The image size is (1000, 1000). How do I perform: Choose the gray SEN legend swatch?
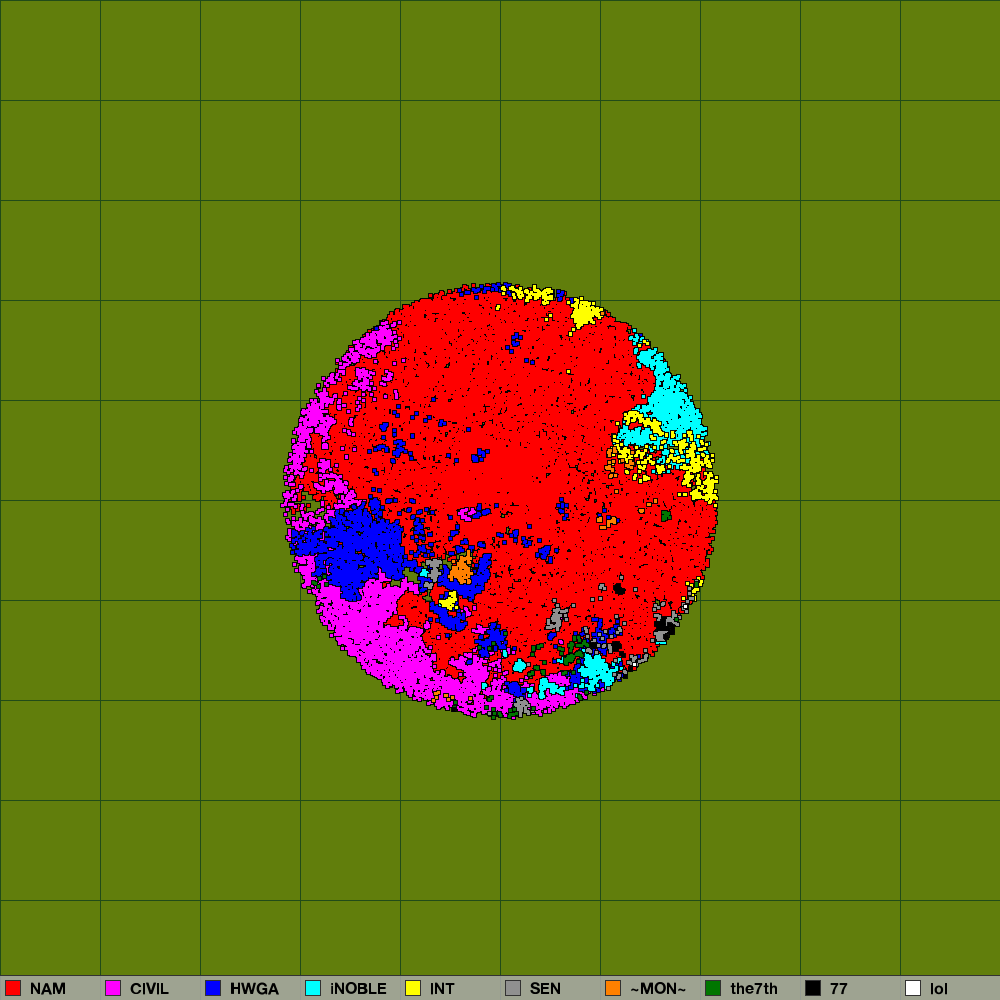click(513, 988)
